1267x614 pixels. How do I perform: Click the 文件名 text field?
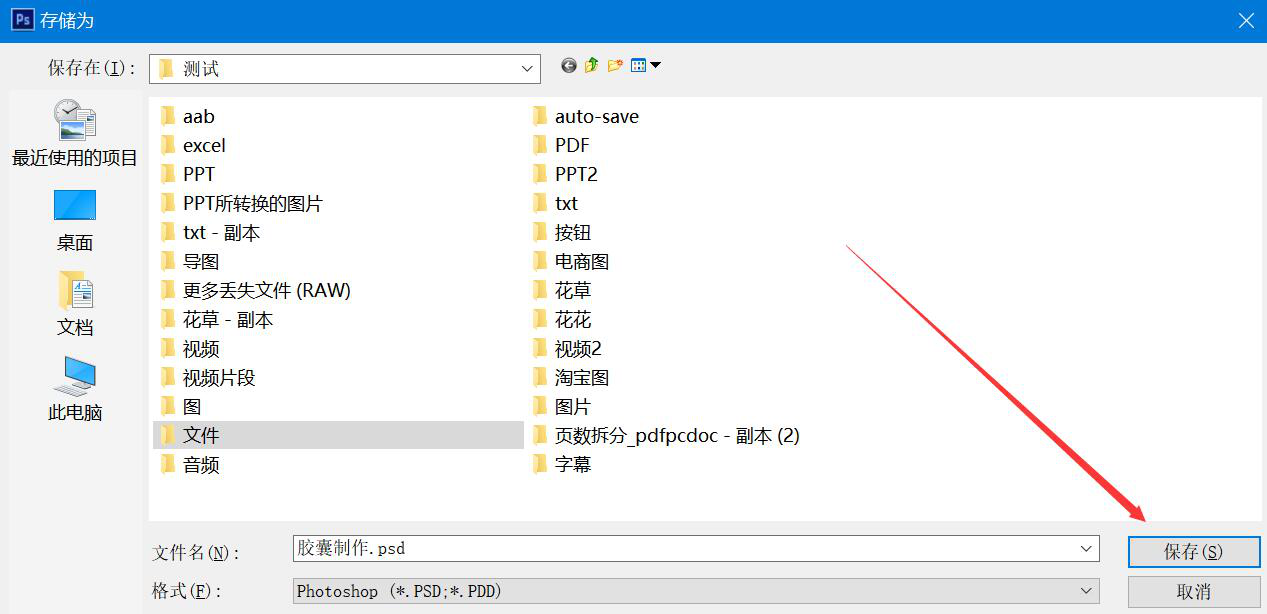click(x=680, y=549)
